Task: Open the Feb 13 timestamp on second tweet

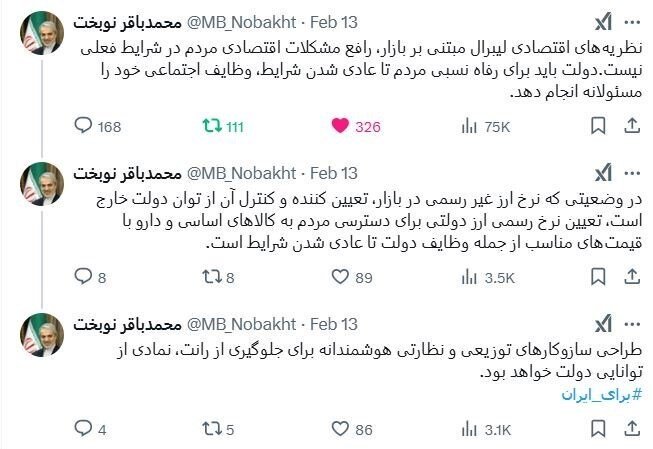Action: click(x=335, y=173)
